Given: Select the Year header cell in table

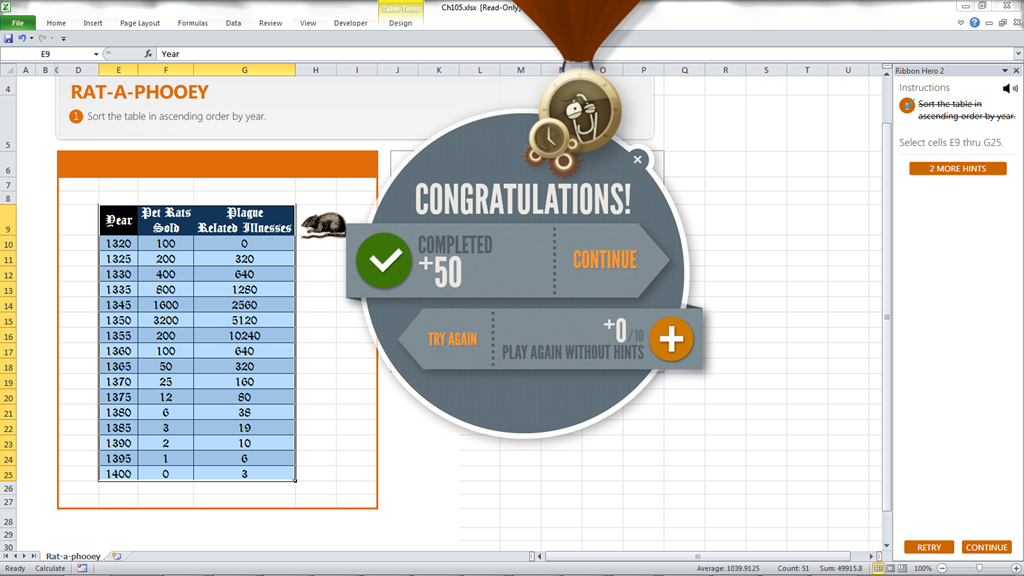Looking at the screenshot, I should tap(118, 221).
